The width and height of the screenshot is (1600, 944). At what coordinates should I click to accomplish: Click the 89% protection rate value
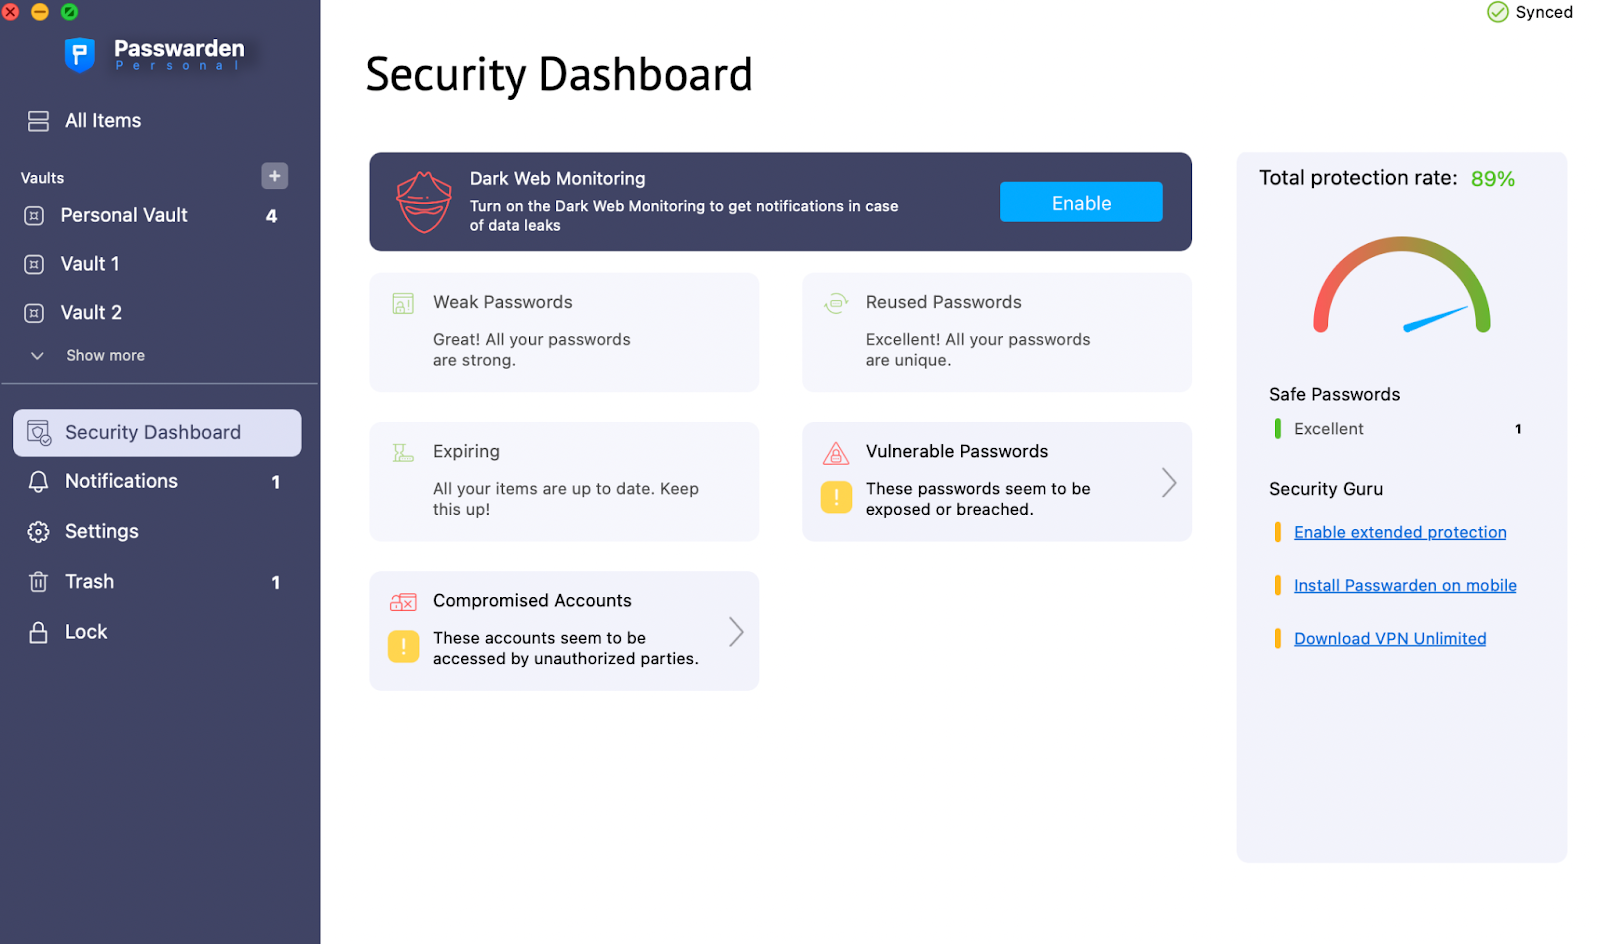click(1493, 179)
